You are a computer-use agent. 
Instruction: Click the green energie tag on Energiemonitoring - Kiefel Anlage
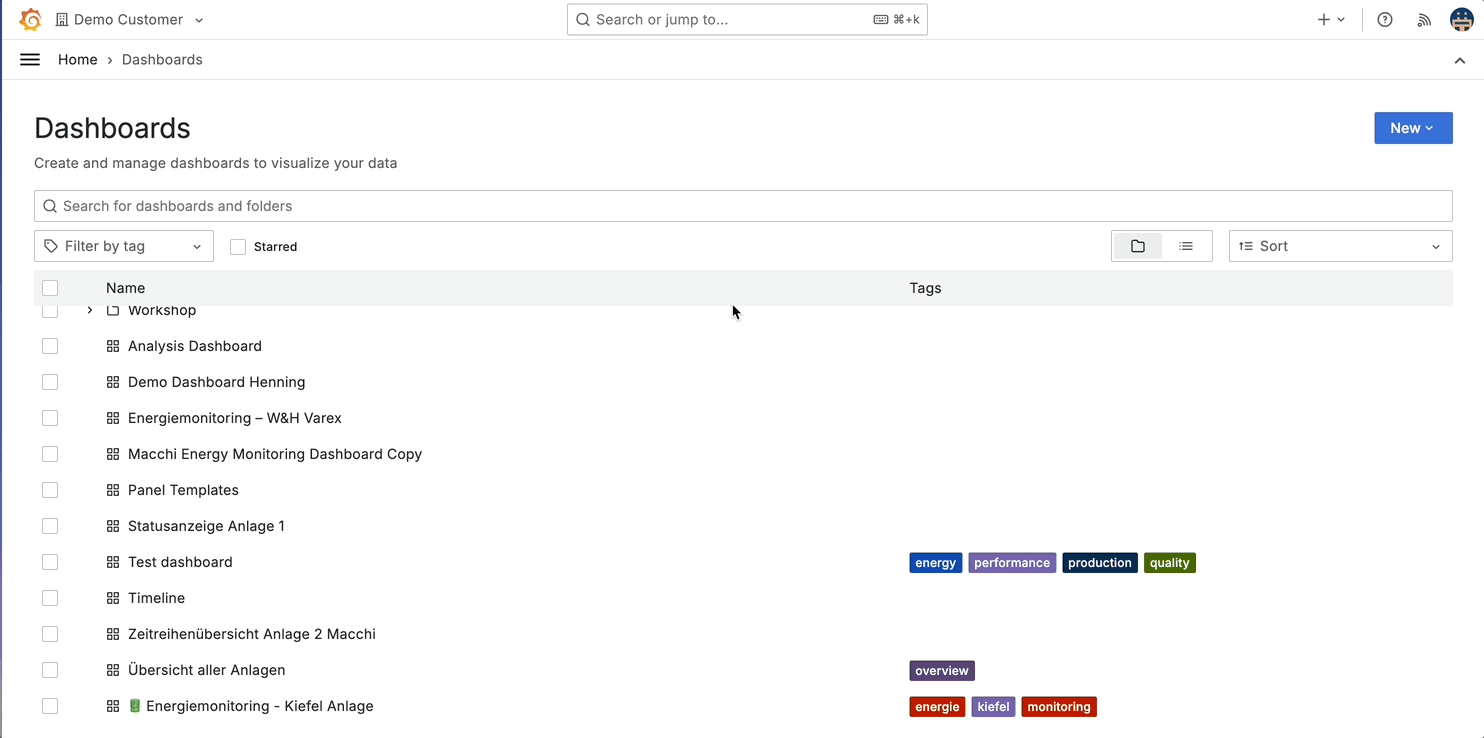[937, 706]
